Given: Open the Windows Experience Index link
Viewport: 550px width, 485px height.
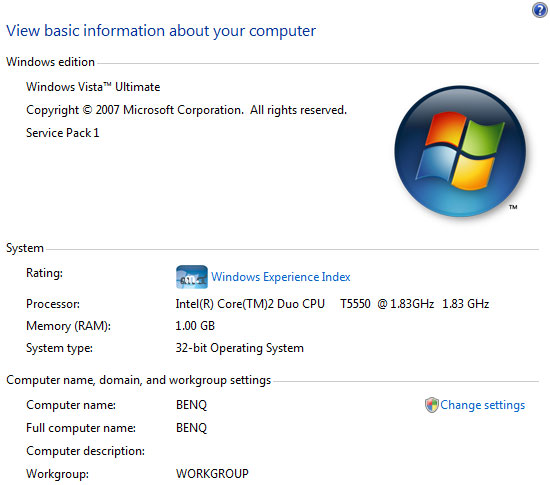Looking at the screenshot, I should click(281, 277).
